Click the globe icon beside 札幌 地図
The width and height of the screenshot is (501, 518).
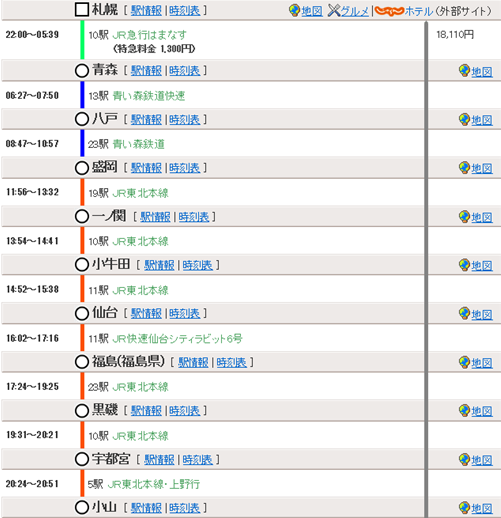click(294, 10)
